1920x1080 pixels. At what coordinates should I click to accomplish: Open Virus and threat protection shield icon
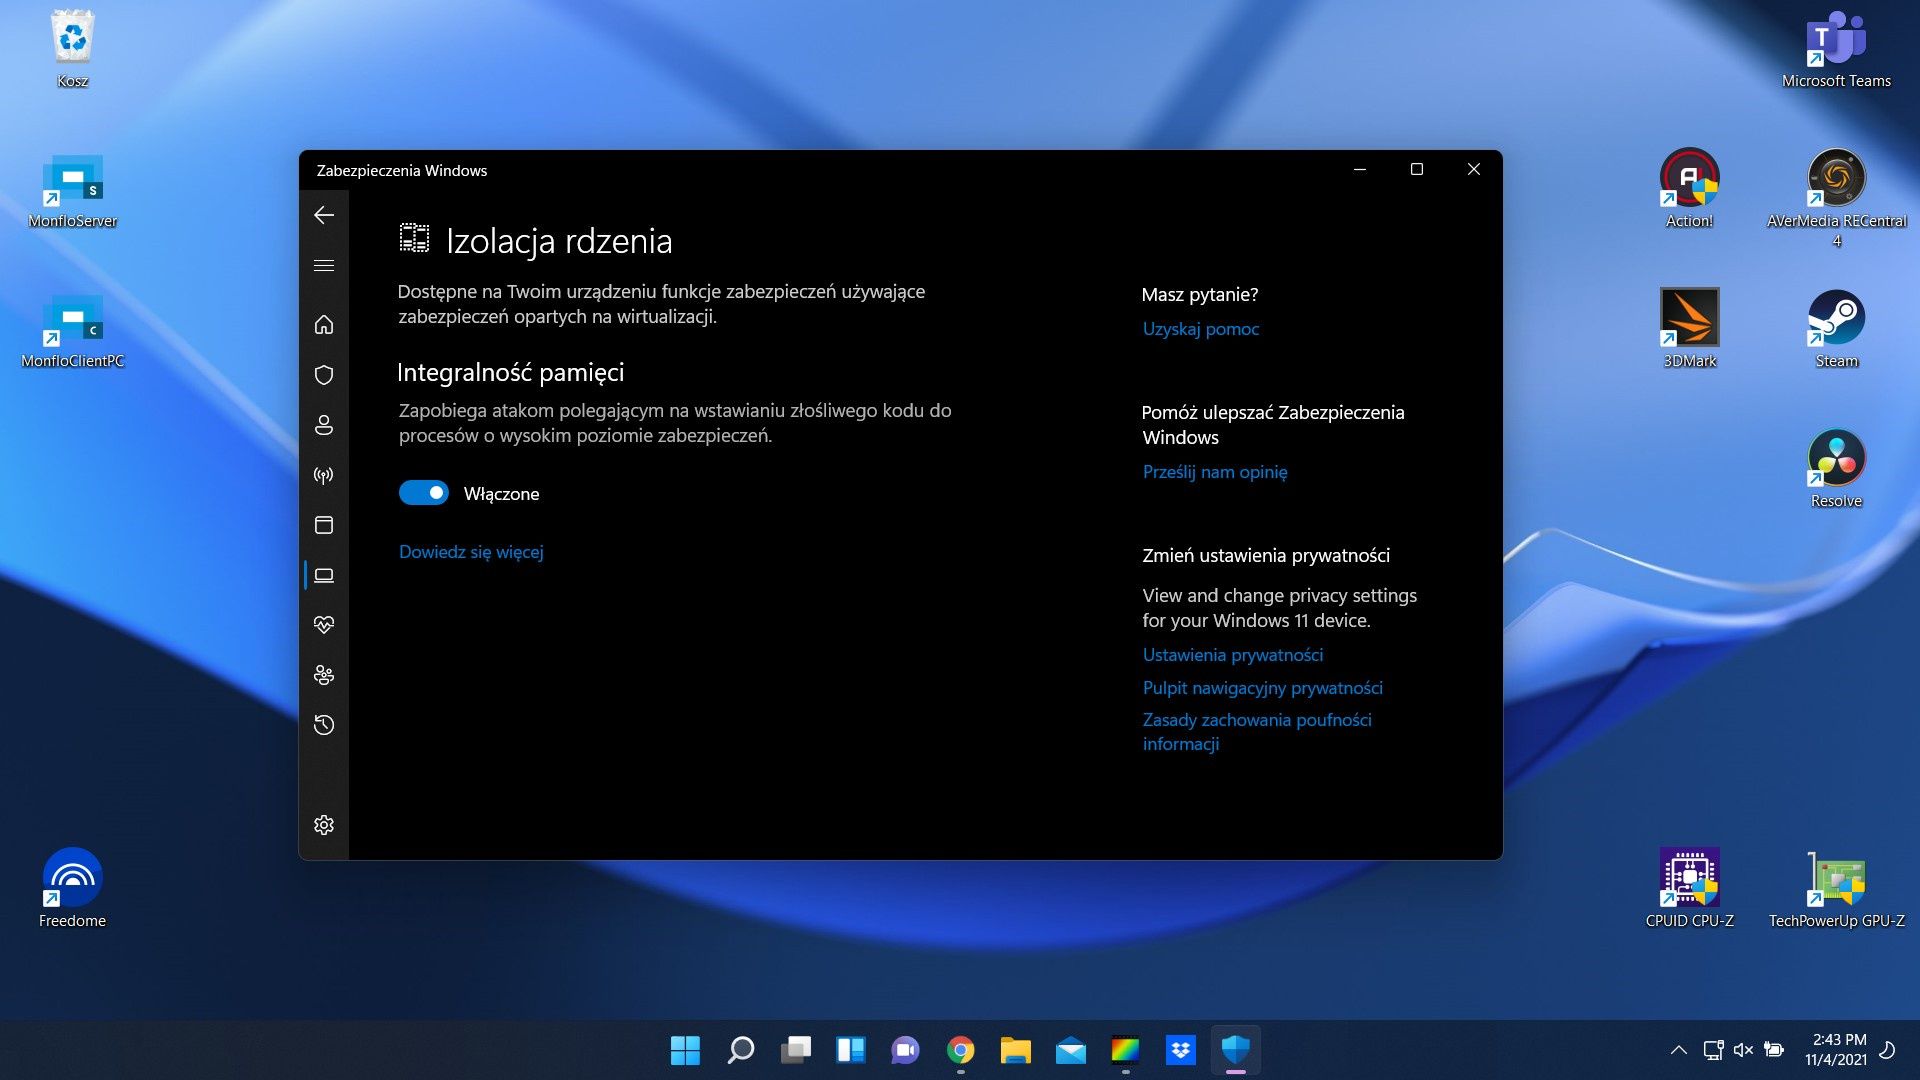tap(324, 375)
